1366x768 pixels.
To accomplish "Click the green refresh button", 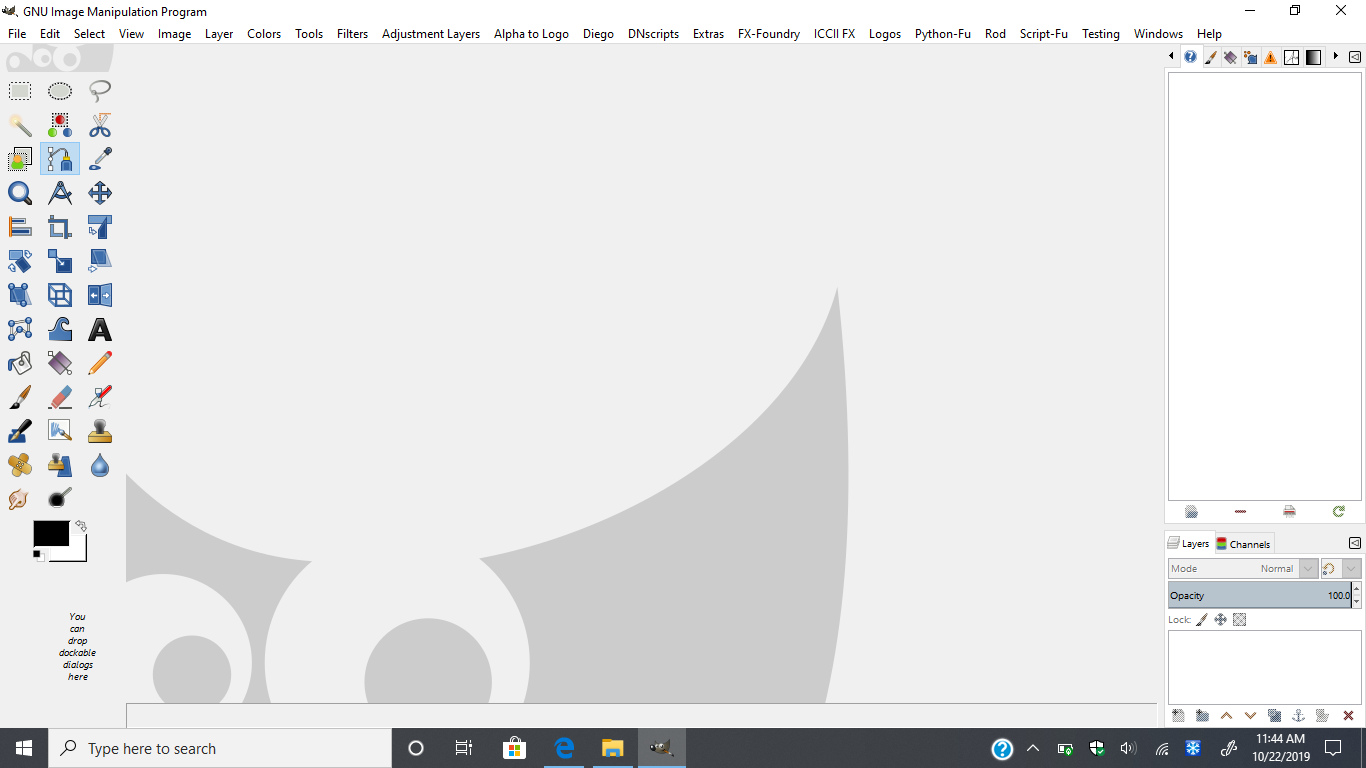I will click(x=1339, y=511).
